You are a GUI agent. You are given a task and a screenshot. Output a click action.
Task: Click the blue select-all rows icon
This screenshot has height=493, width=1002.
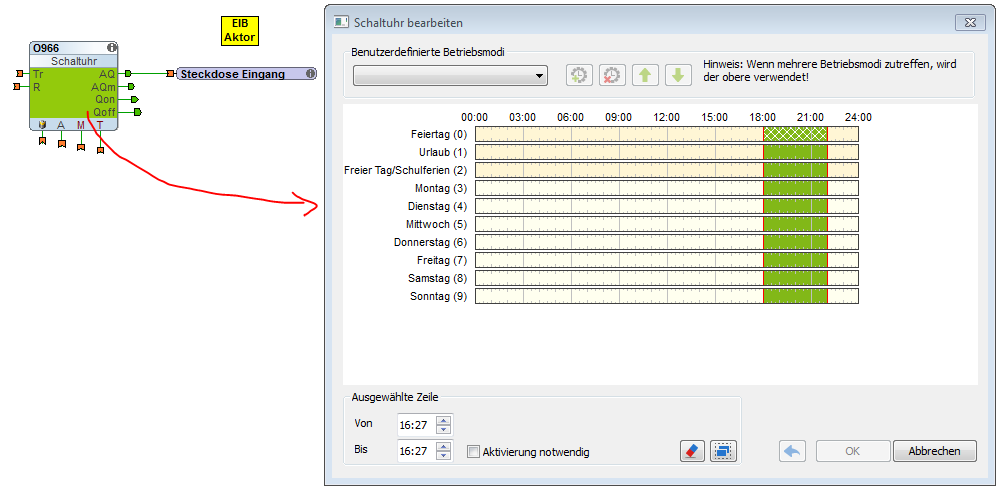(x=723, y=451)
